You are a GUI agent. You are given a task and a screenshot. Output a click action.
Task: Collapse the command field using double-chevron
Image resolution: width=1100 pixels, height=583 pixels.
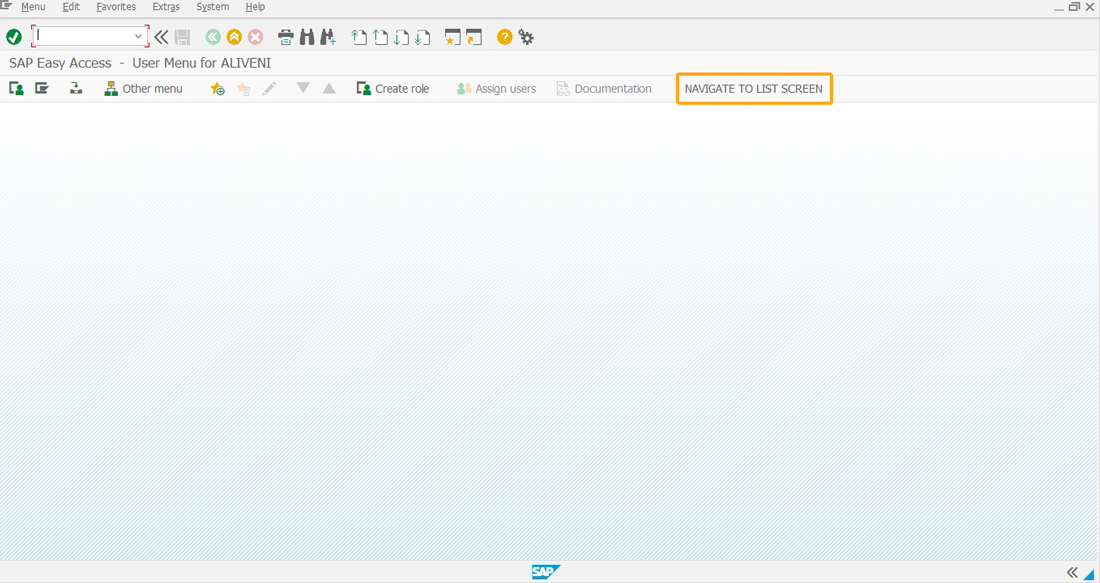[161, 37]
